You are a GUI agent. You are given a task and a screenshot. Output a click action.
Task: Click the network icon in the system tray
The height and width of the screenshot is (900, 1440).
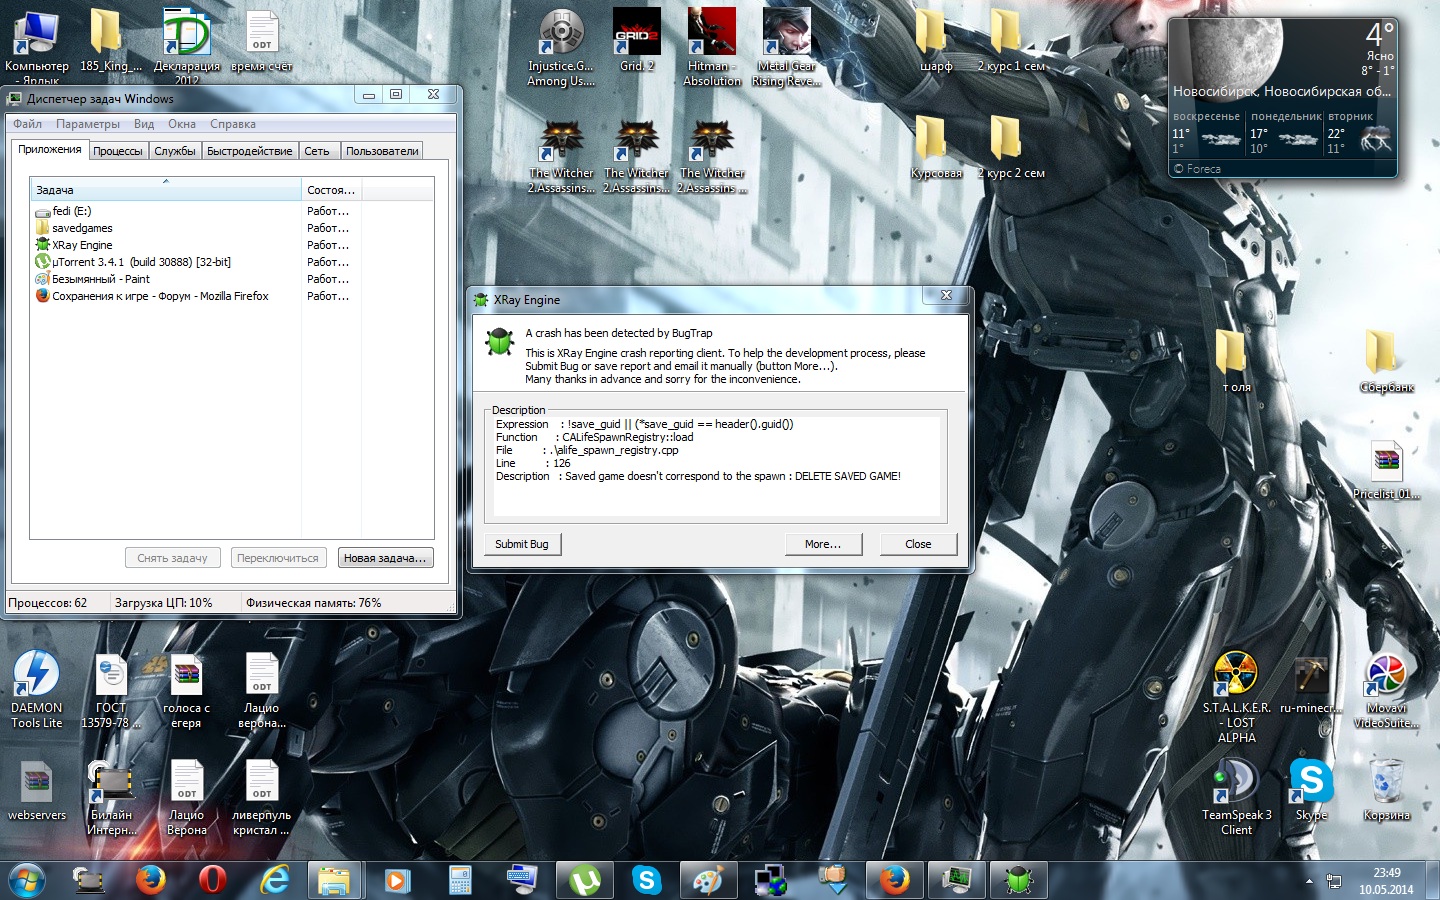[x=1333, y=881]
